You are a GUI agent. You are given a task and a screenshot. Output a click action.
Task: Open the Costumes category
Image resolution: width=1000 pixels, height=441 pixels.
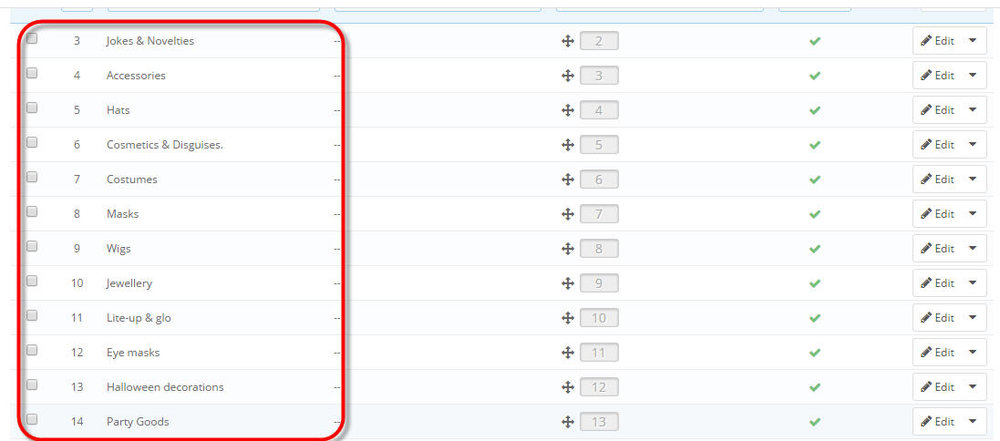point(132,179)
